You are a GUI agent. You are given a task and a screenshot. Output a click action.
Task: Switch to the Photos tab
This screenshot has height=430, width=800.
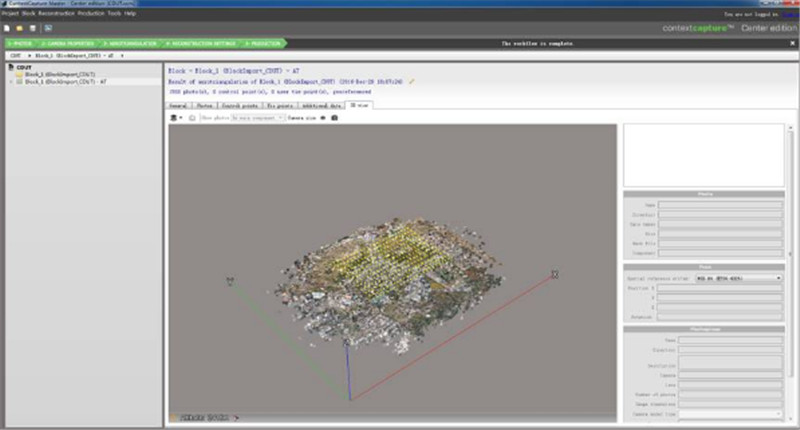(x=205, y=104)
